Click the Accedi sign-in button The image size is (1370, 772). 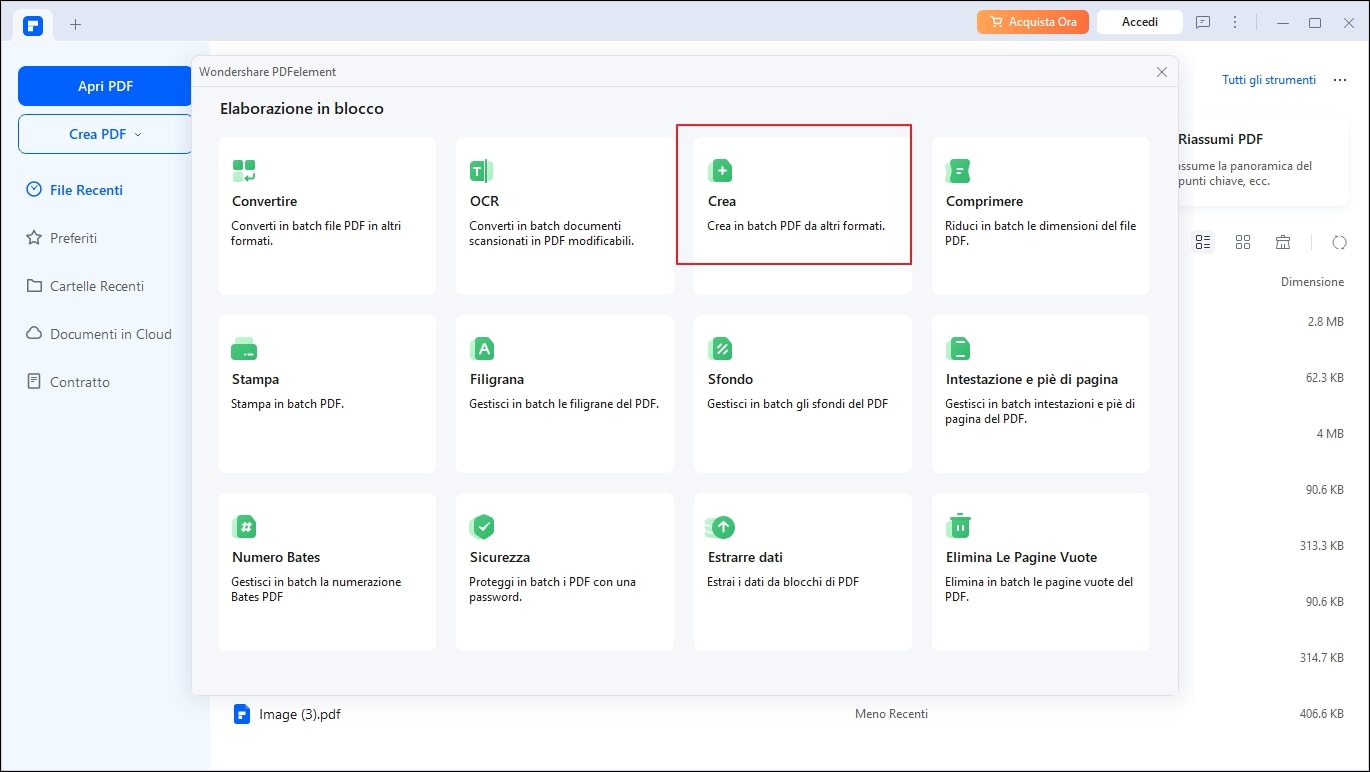coord(1140,22)
